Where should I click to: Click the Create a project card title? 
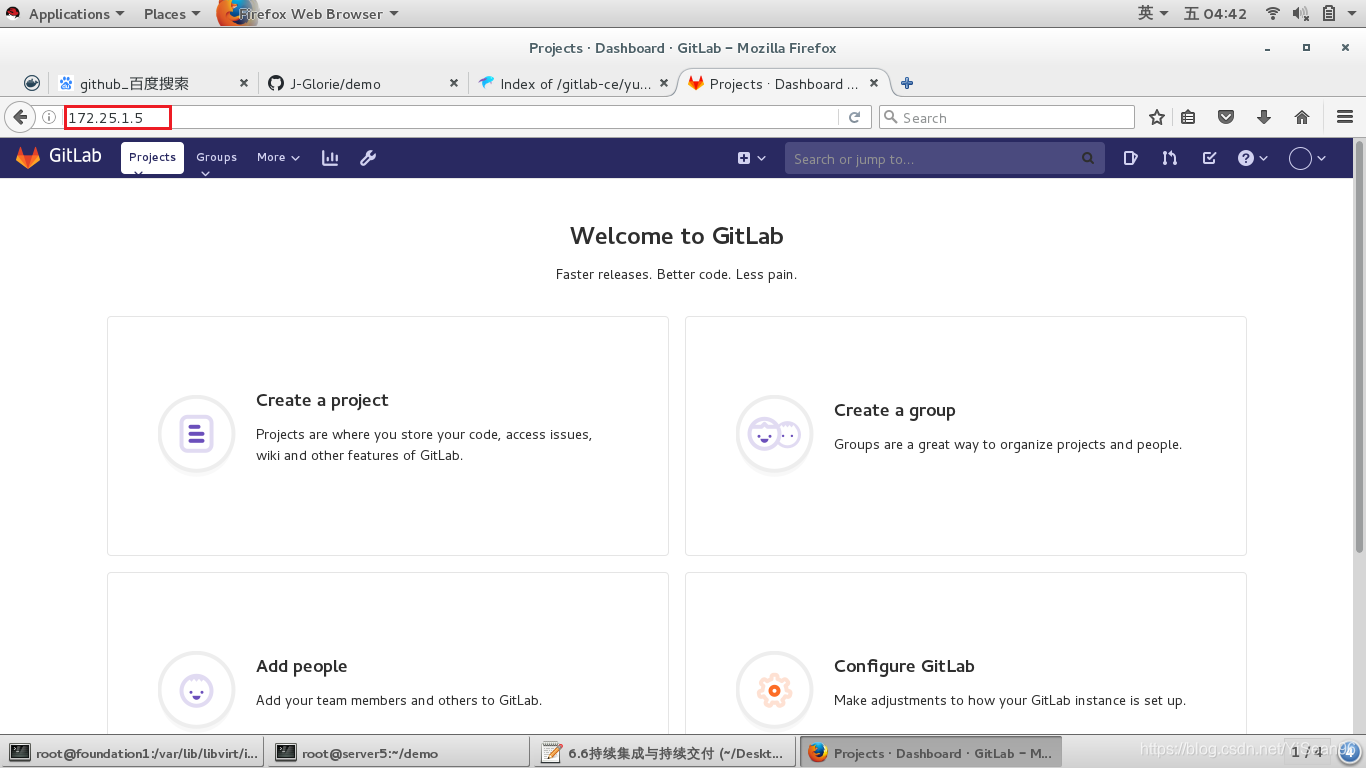tap(322, 400)
